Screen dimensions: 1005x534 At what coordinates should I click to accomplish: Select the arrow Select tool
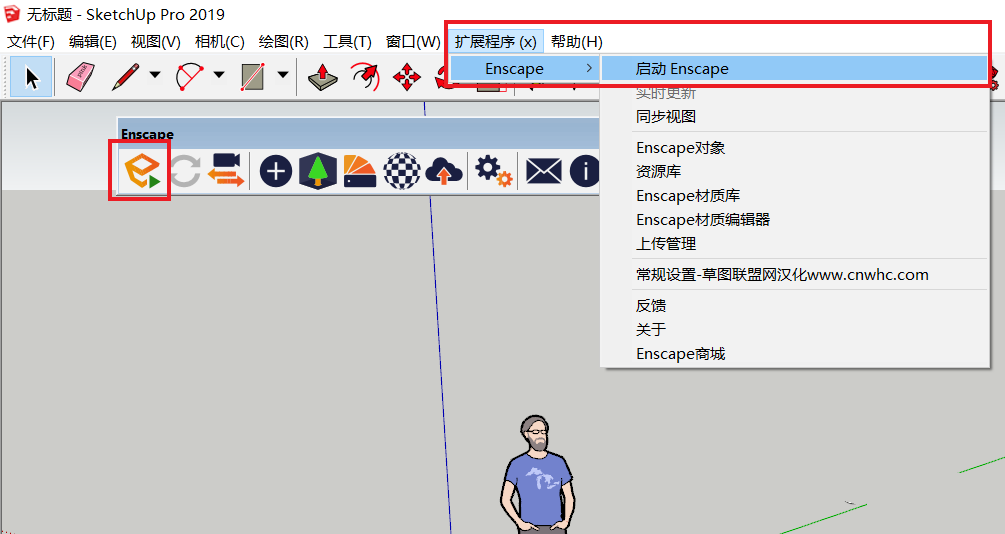[31, 77]
